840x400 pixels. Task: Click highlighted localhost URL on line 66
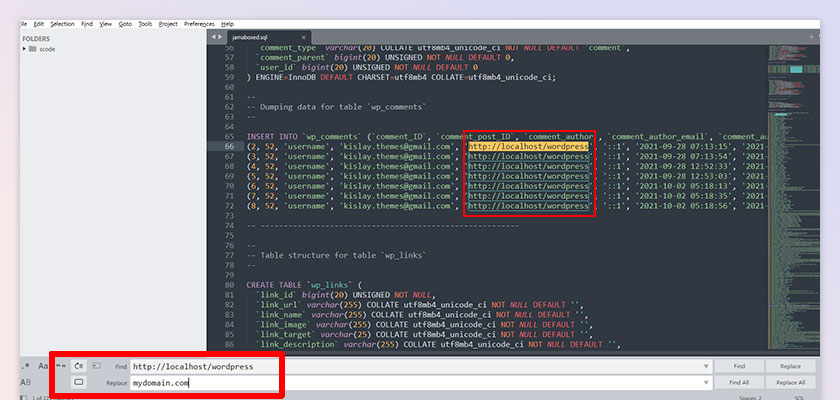pos(529,146)
